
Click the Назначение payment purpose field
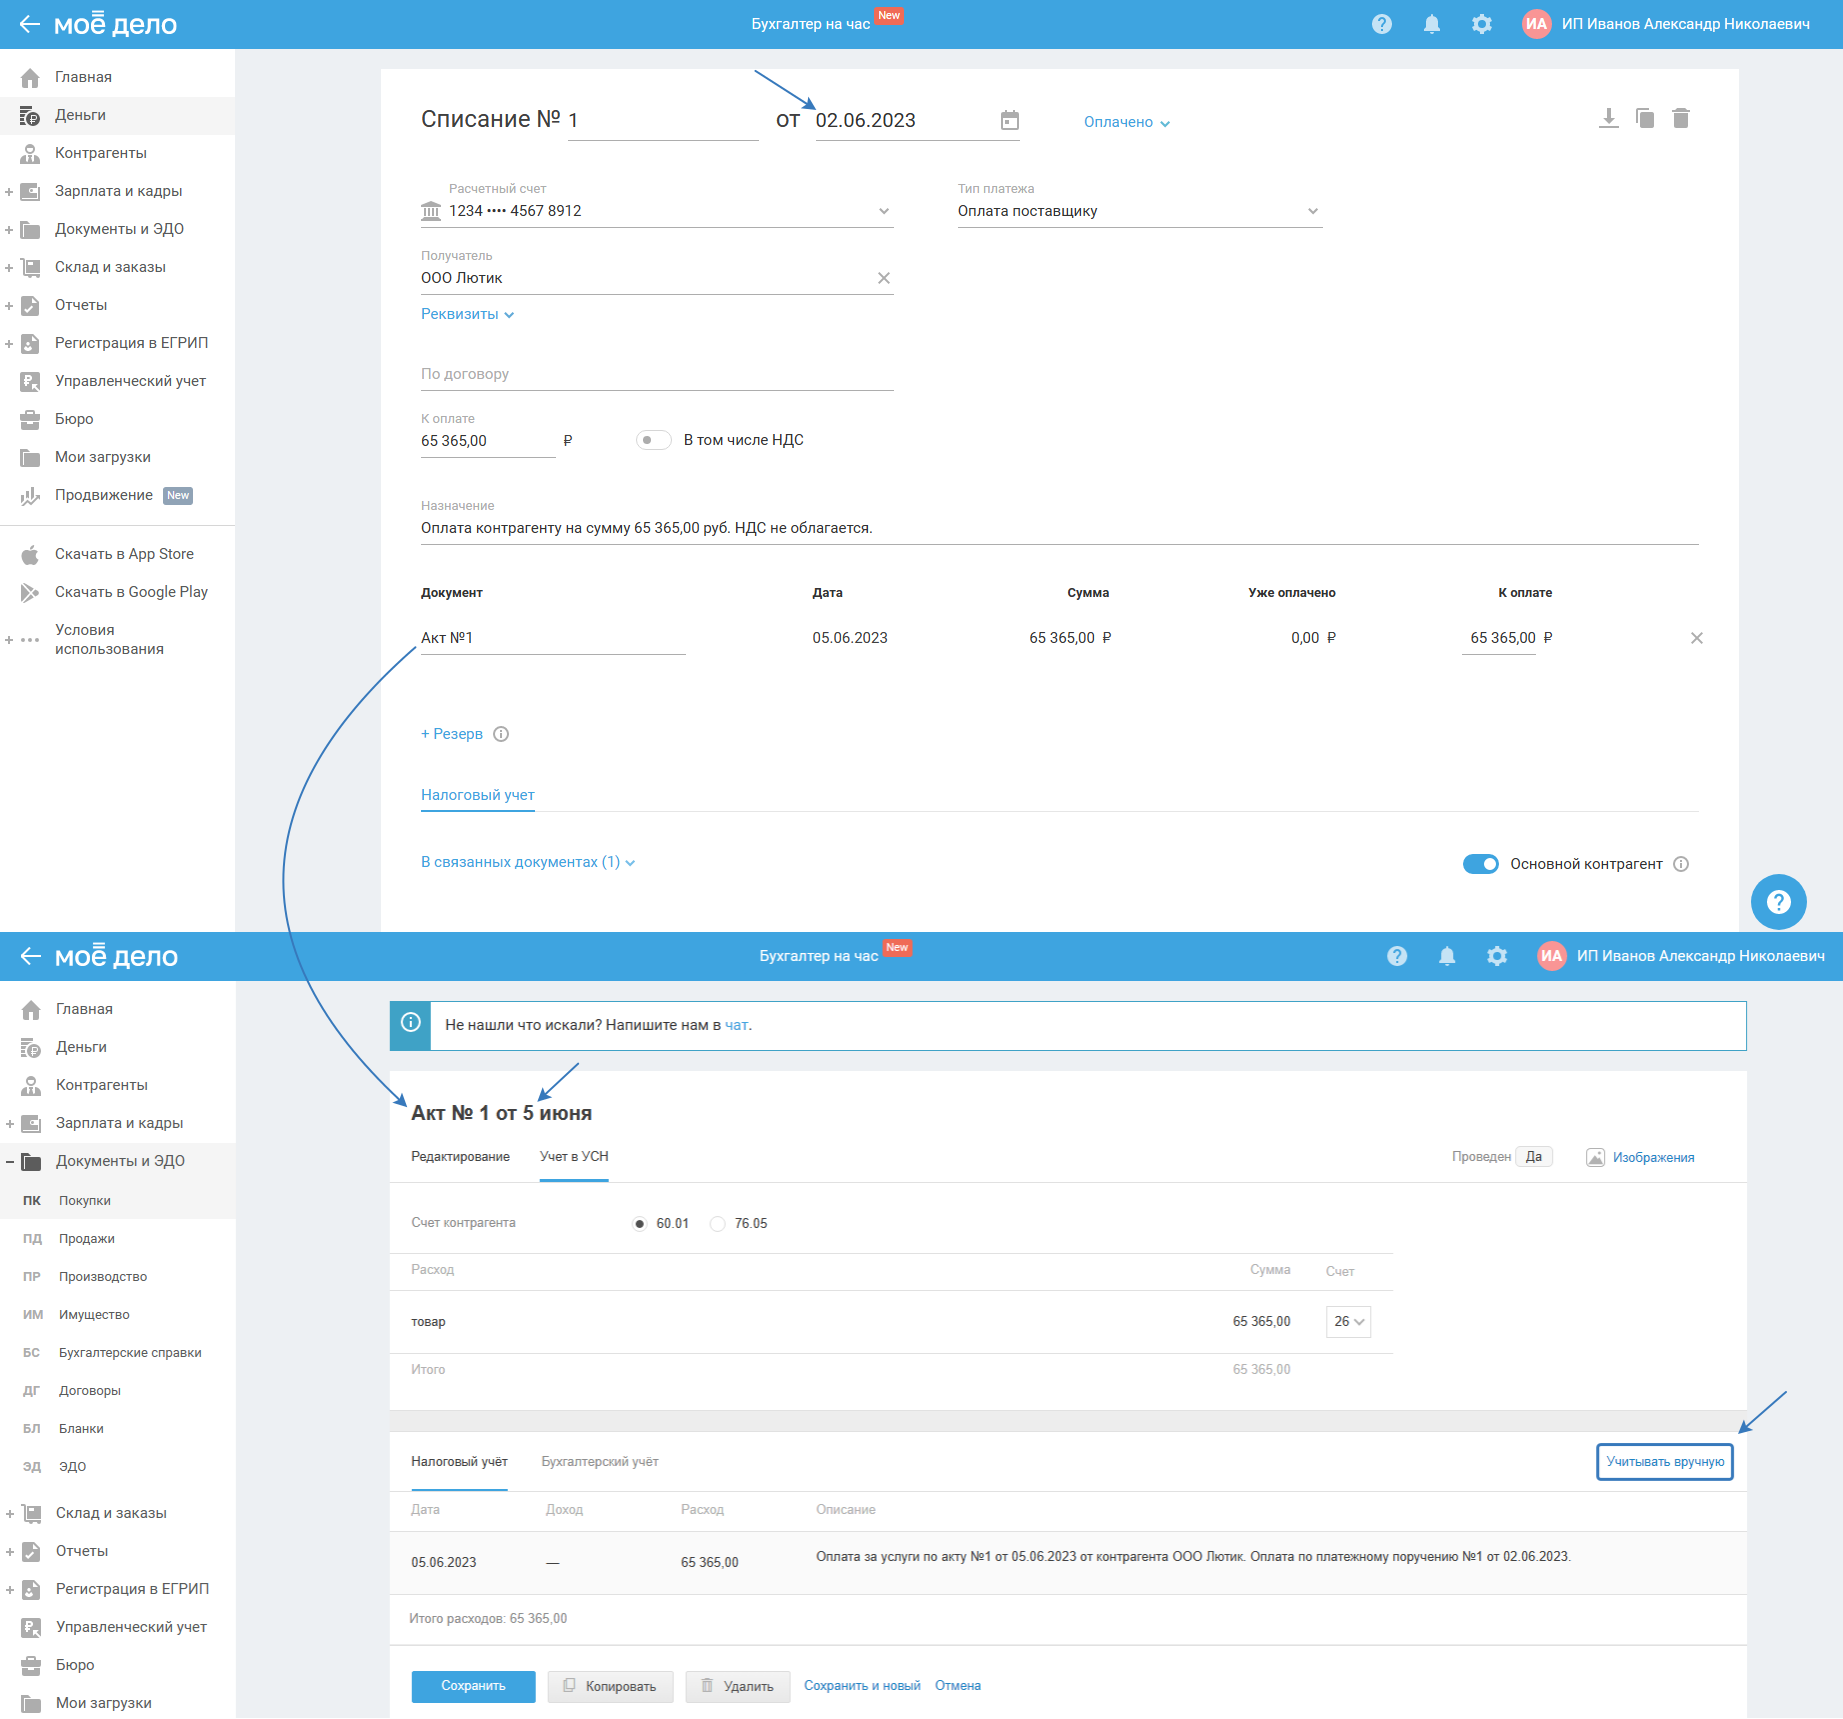coord(1060,529)
